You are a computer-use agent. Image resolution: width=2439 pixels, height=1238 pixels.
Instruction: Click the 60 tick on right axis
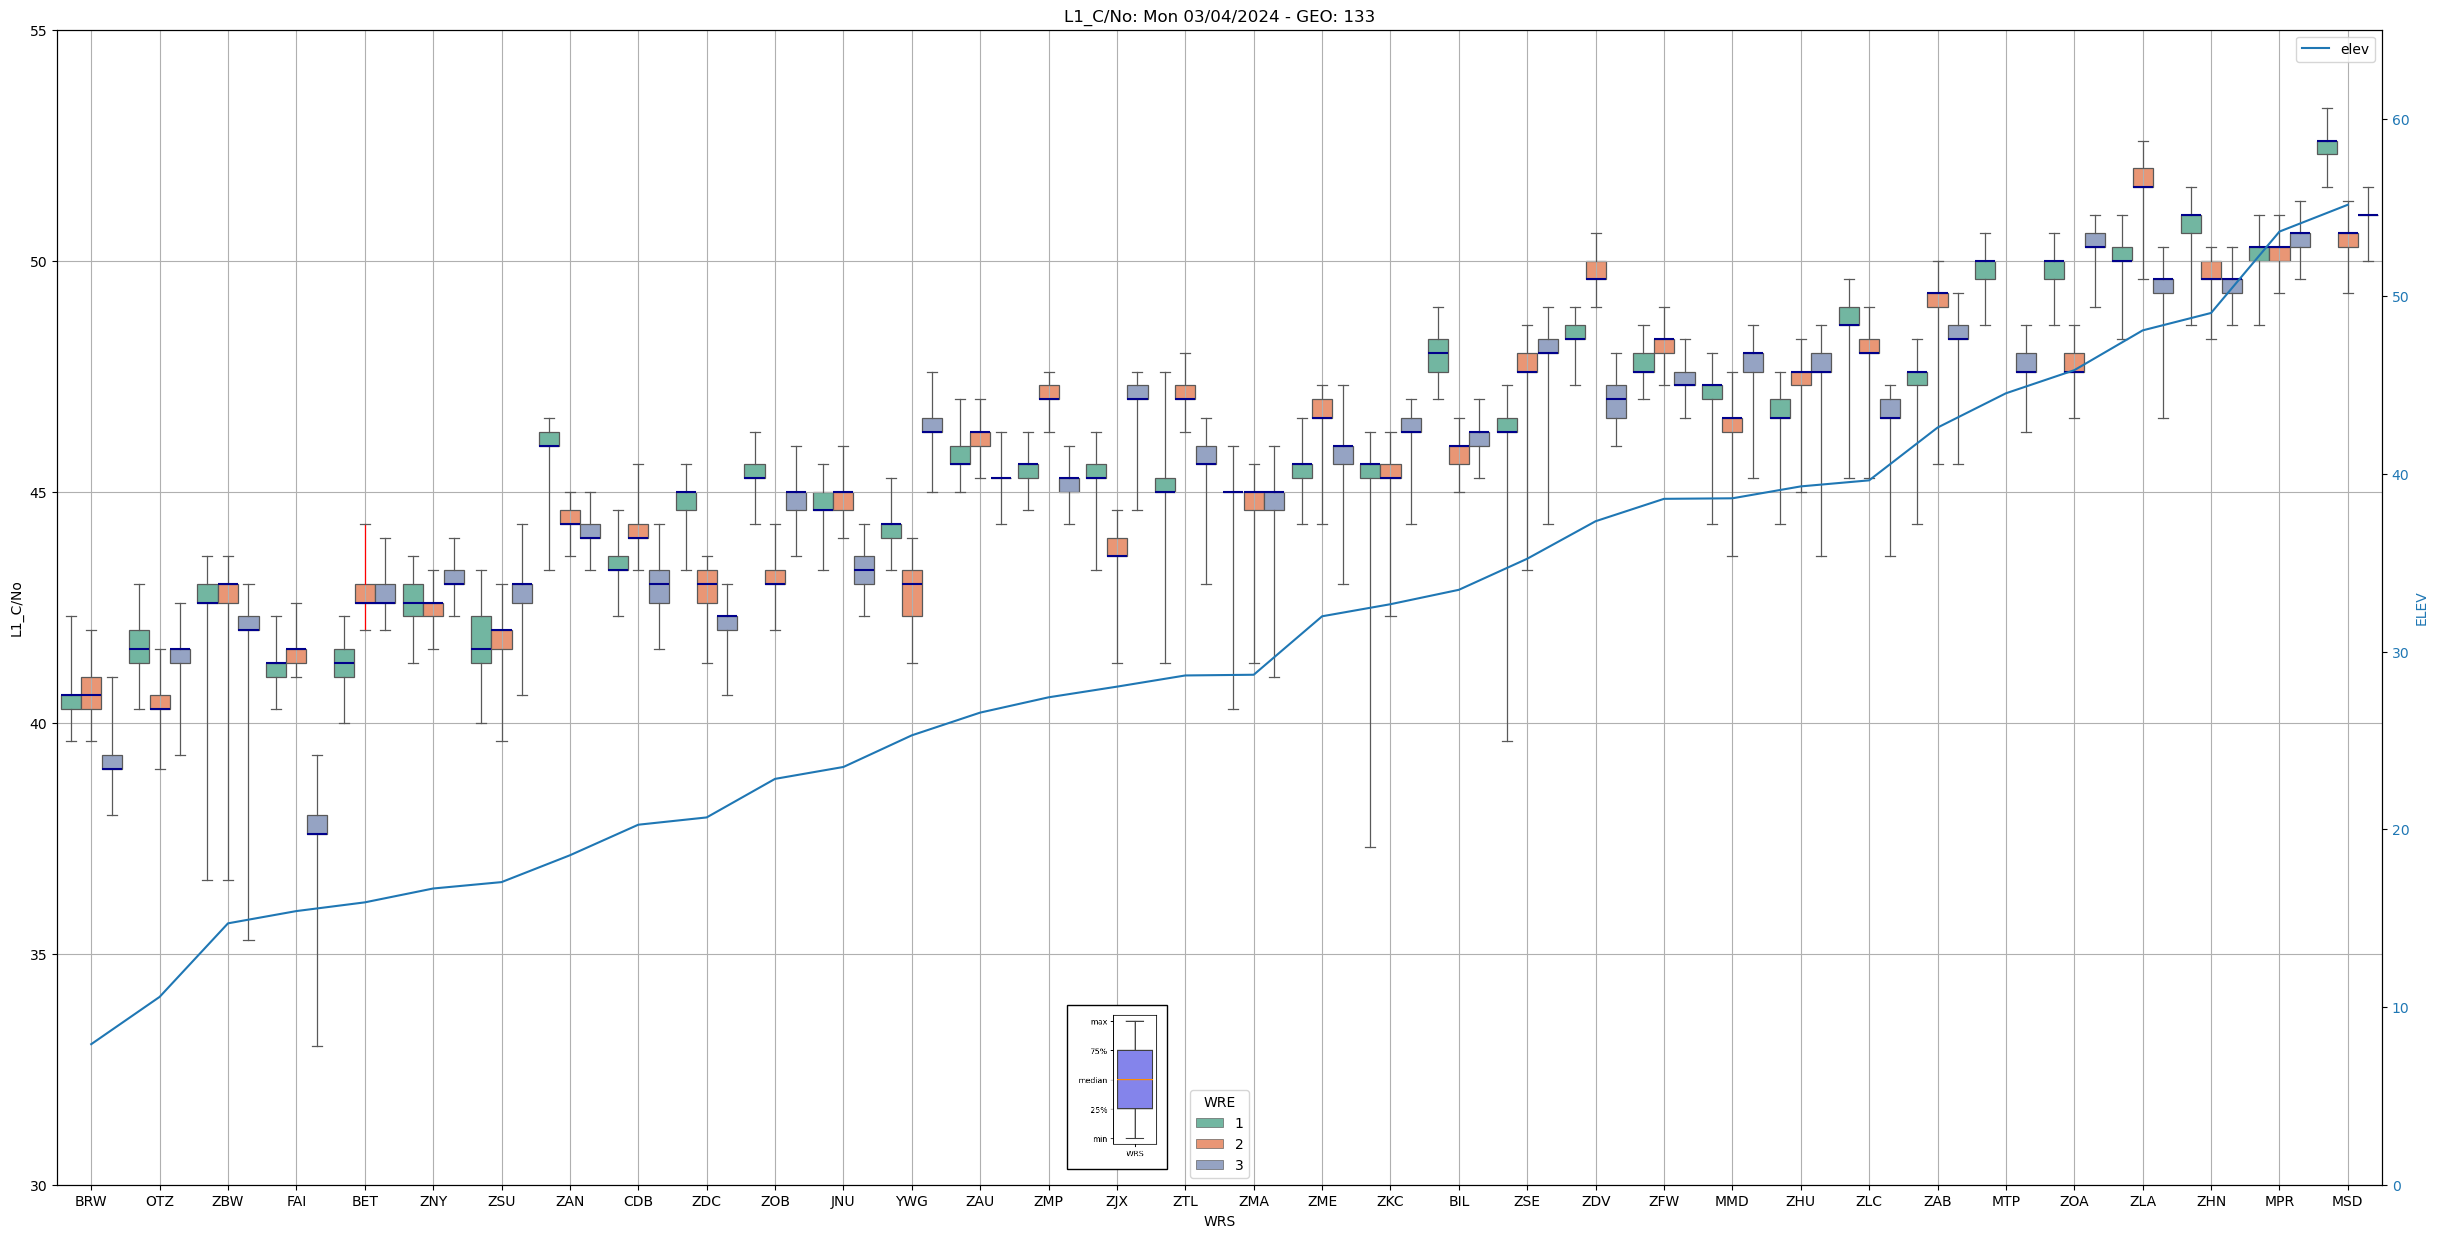tap(2400, 120)
